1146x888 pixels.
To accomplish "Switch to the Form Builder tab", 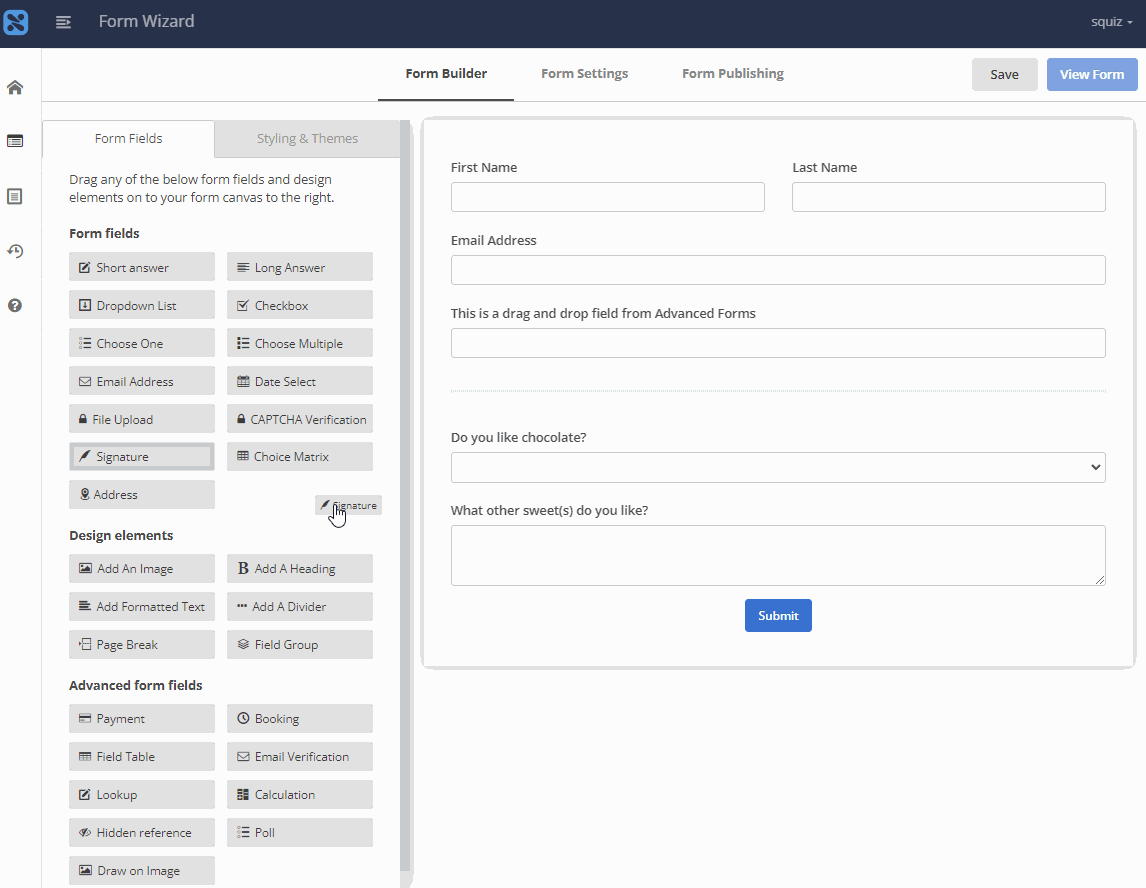I will point(446,74).
